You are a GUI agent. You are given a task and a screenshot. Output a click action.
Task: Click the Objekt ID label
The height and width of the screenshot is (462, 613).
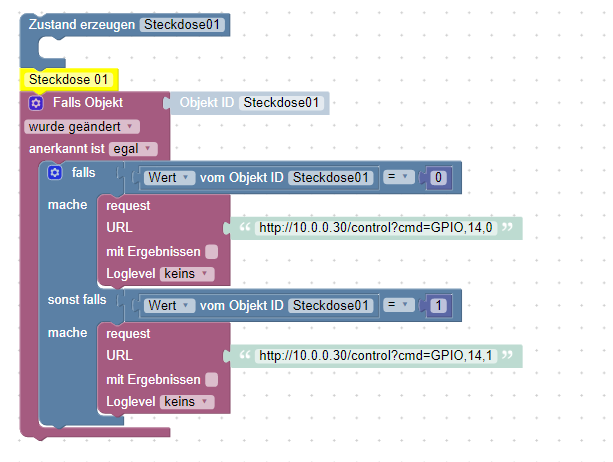click(206, 103)
